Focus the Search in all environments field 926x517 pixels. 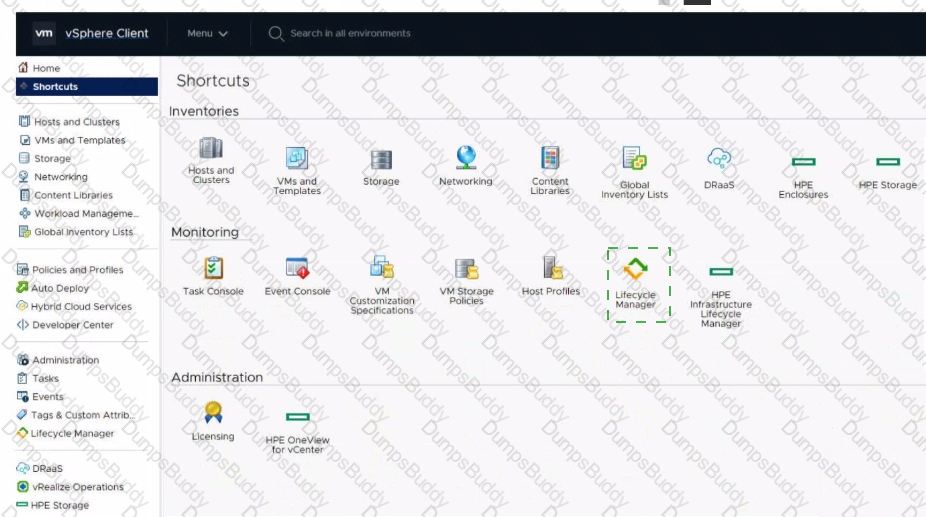(x=350, y=34)
